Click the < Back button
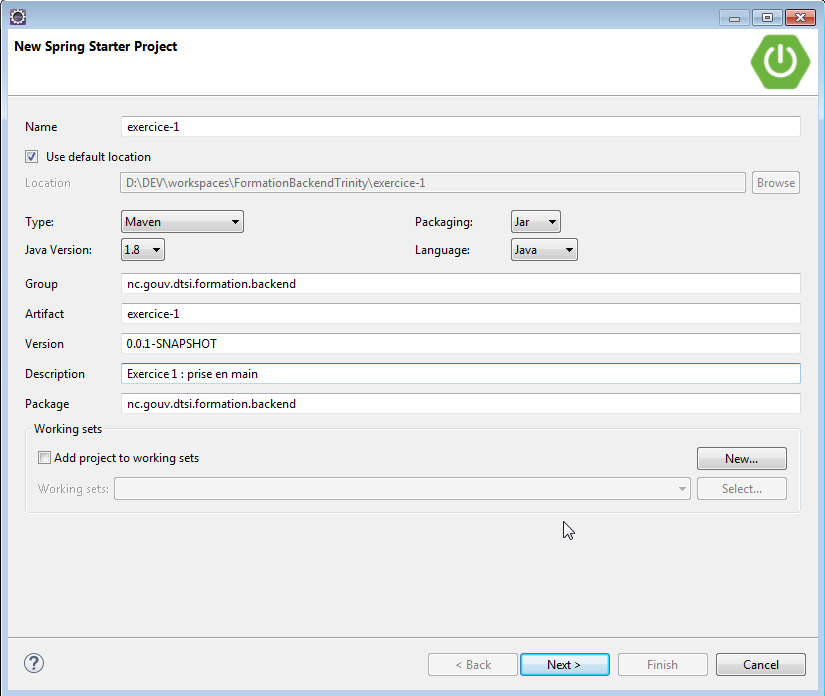The height and width of the screenshot is (696, 825). 472,664
